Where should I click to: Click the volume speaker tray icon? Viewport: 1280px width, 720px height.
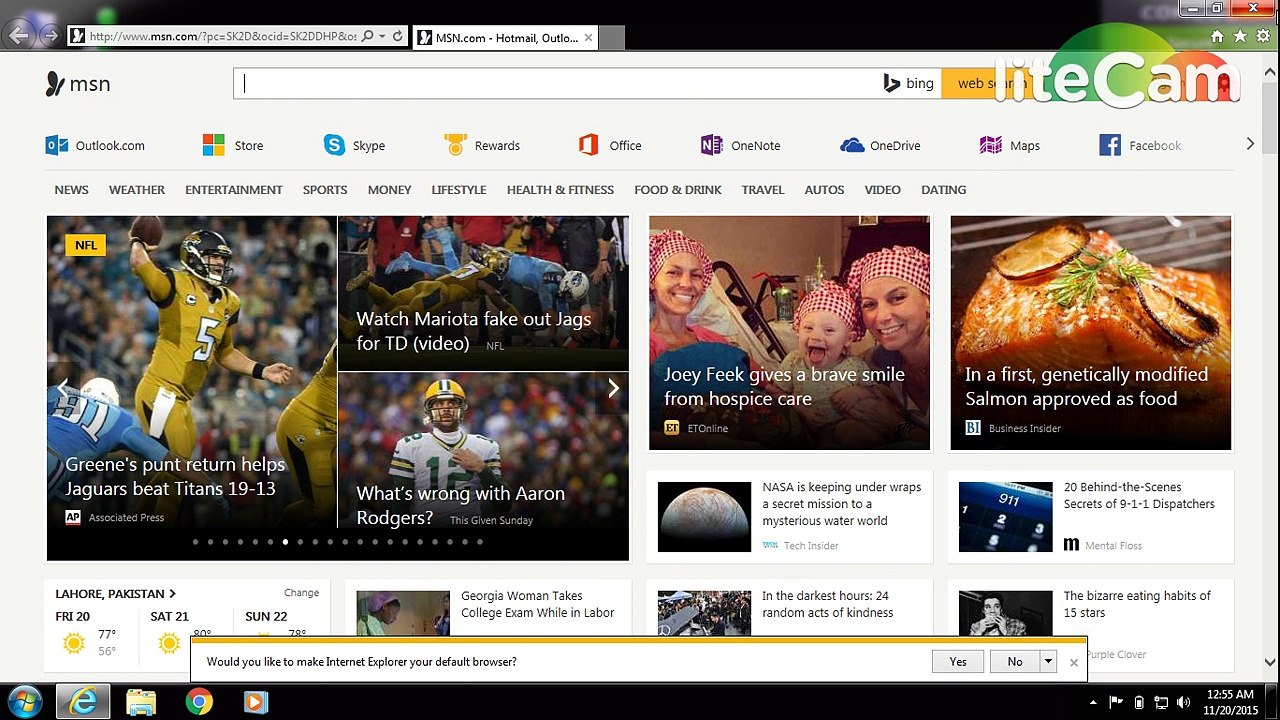1184,702
